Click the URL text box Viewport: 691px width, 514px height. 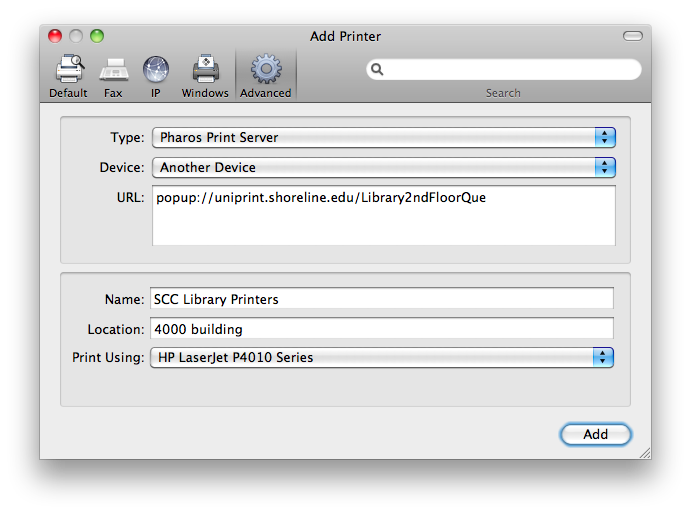pos(384,216)
